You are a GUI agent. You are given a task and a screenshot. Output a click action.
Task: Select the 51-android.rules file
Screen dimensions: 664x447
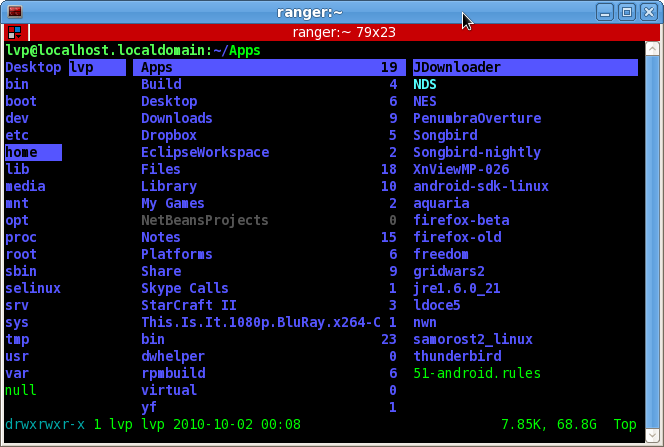coord(476,373)
